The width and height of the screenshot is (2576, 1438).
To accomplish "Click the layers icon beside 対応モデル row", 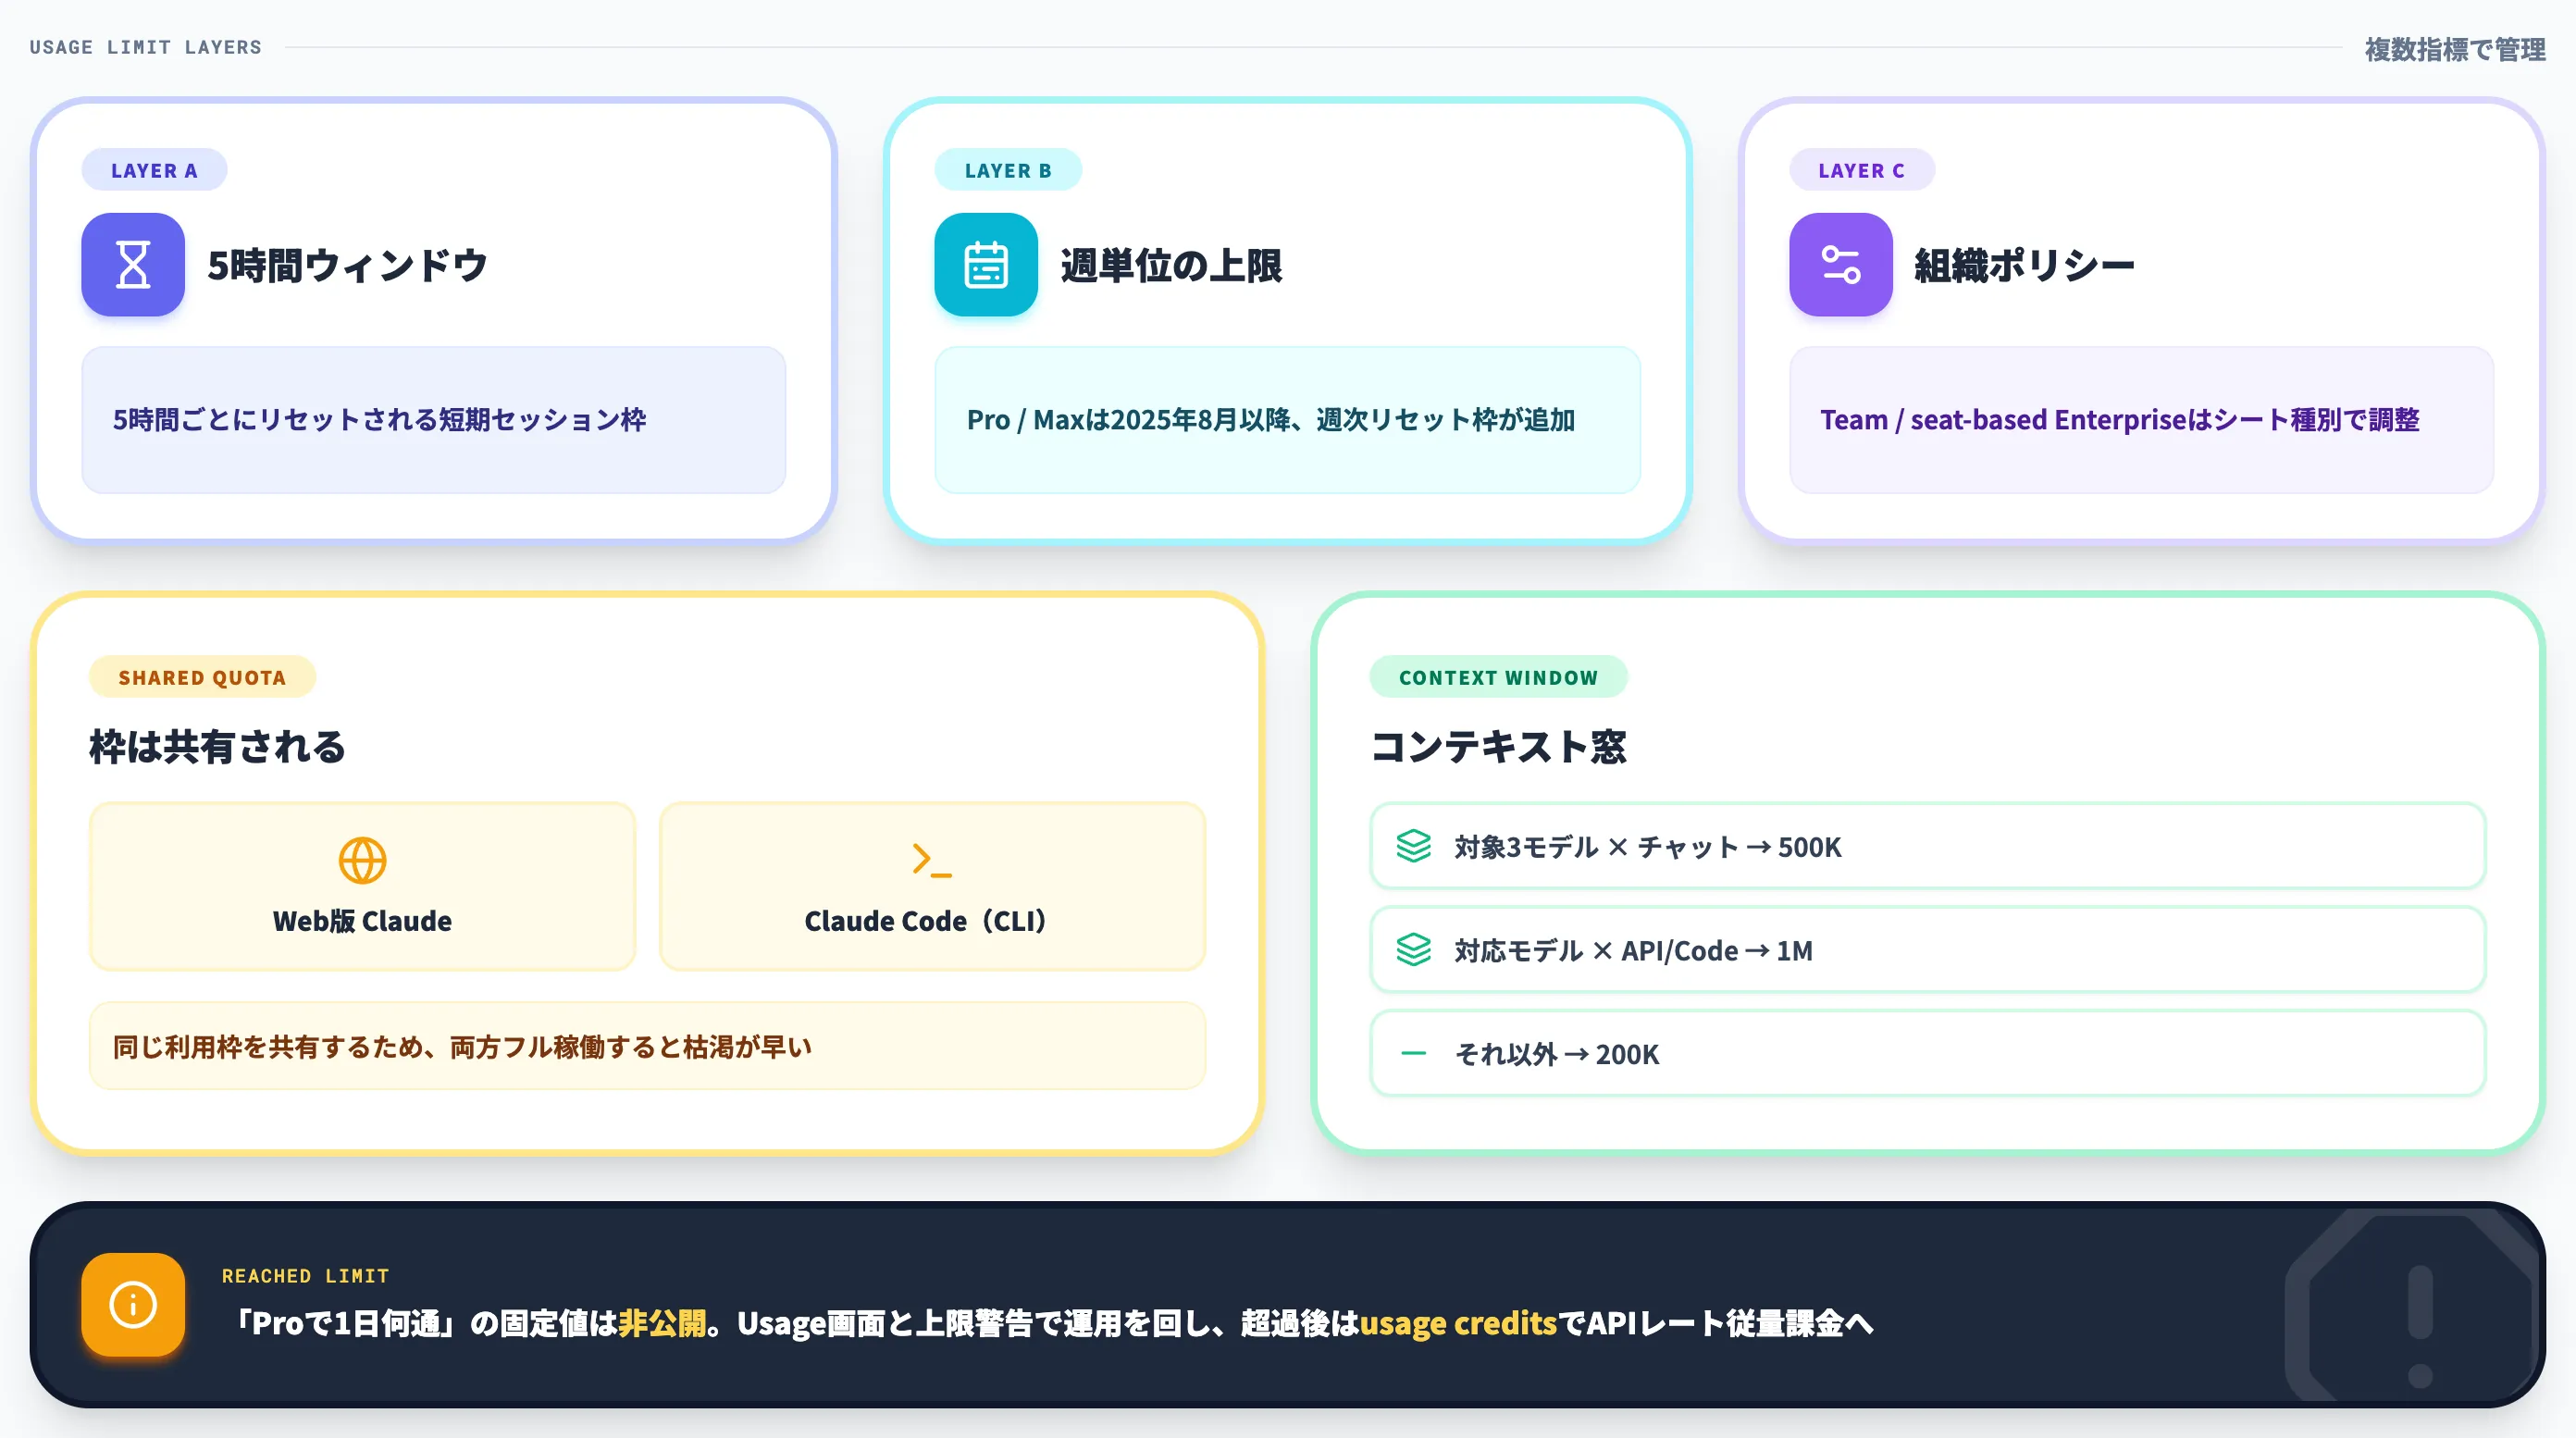I will [x=1414, y=949].
